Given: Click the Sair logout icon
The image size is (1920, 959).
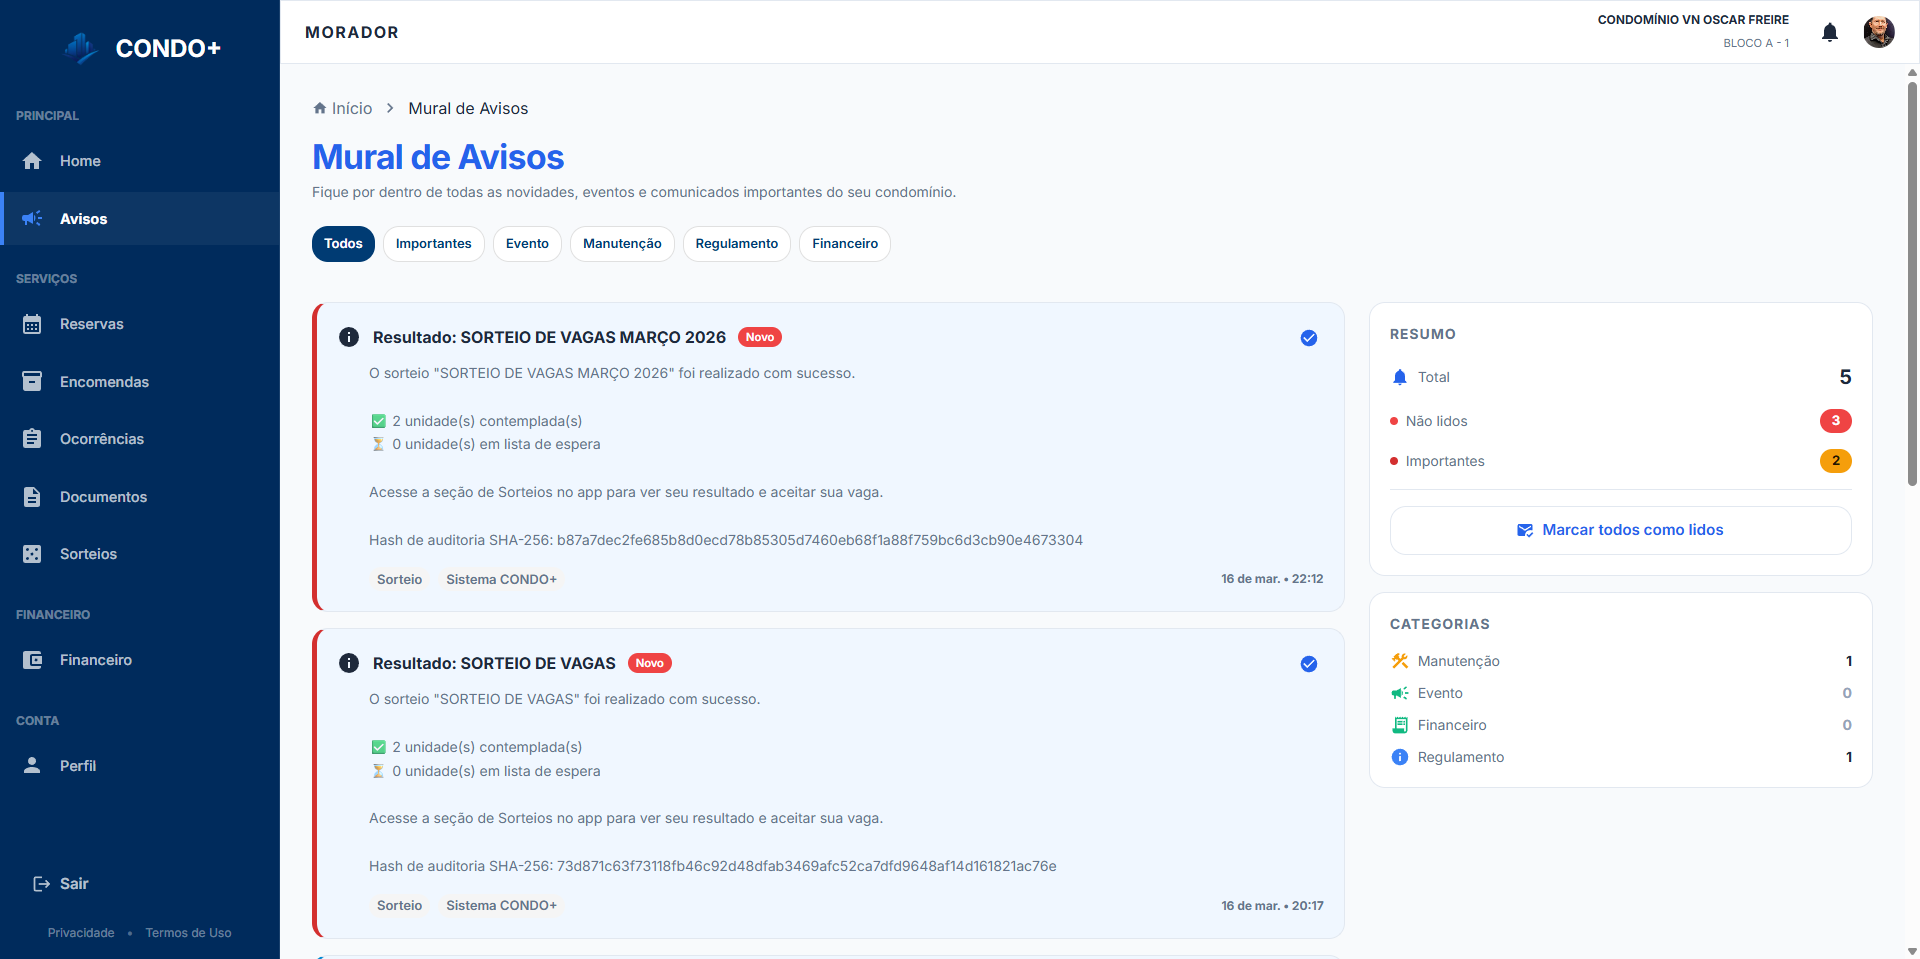Looking at the screenshot, I should coord(42,884).
